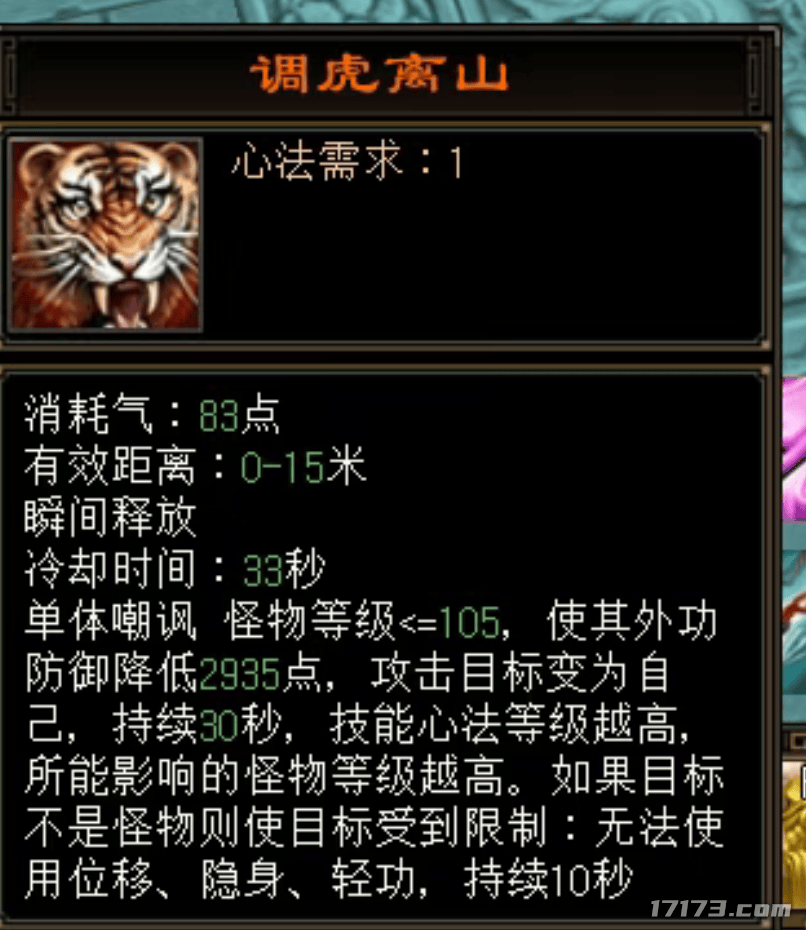Viewport: 806px width, 930px height.
Task: Click the 冷却时间 cooldown label
Action: click(x=110, y=569)
